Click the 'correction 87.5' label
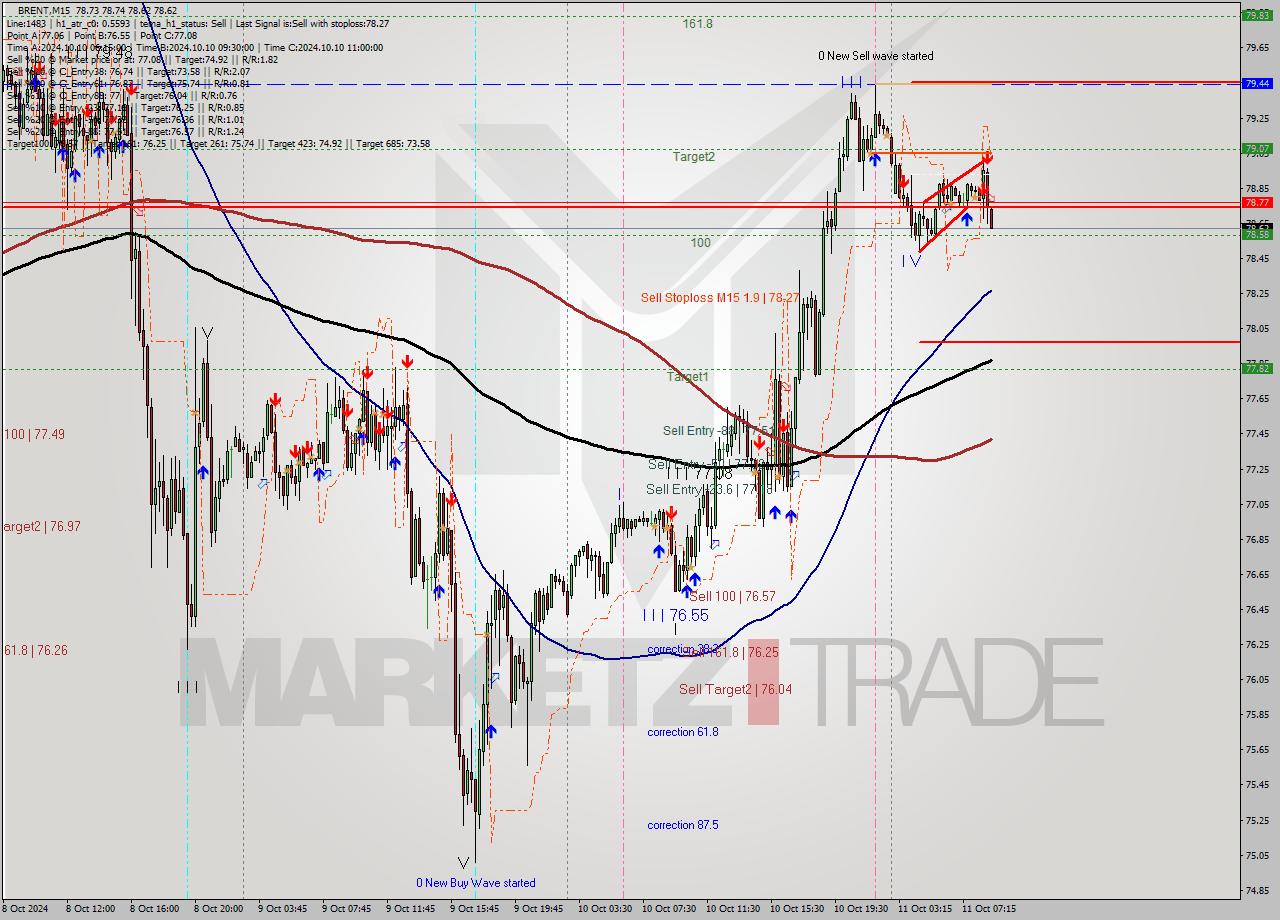Viewport: 1280px width, 920px height. pos(682,825)
